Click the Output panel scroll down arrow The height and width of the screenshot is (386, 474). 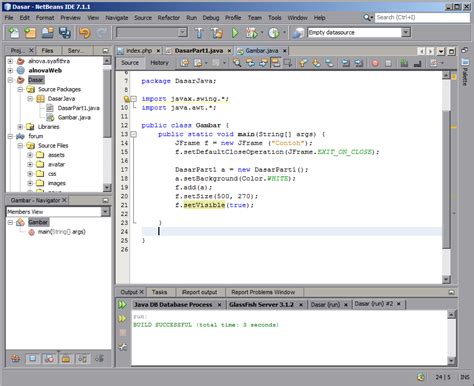(451, 360)
